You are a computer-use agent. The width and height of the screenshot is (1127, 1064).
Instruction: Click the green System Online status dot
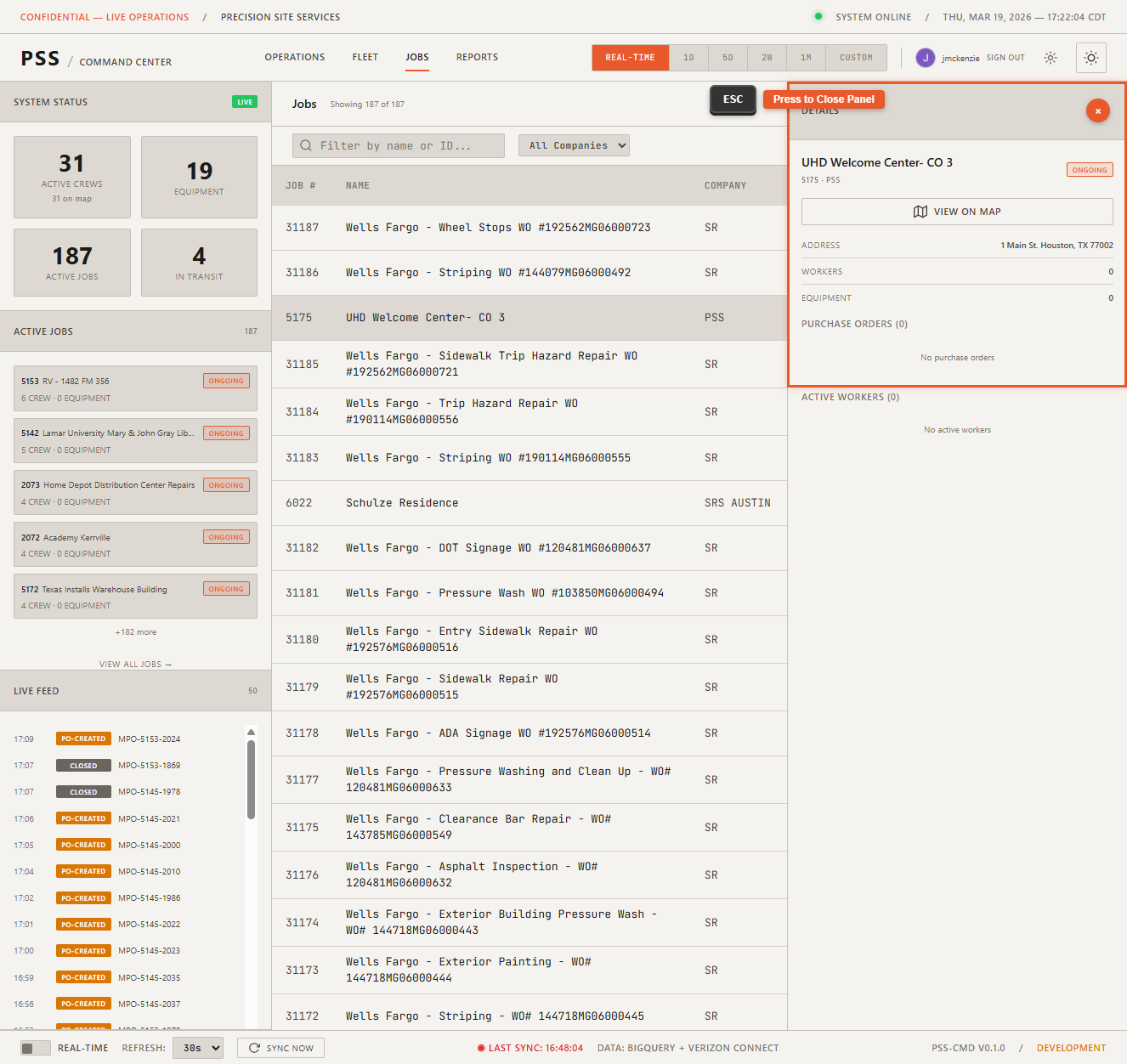(817, 17)
